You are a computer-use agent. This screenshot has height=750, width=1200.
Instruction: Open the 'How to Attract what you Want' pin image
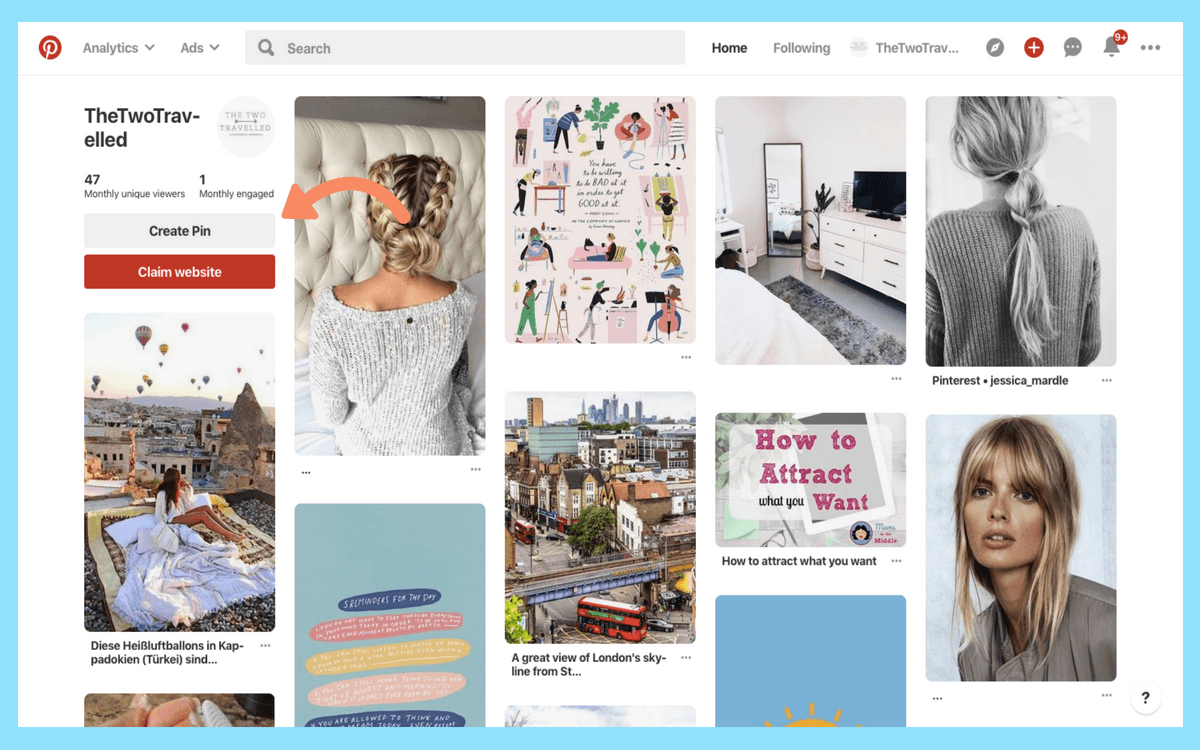click(x=811, y=480)
